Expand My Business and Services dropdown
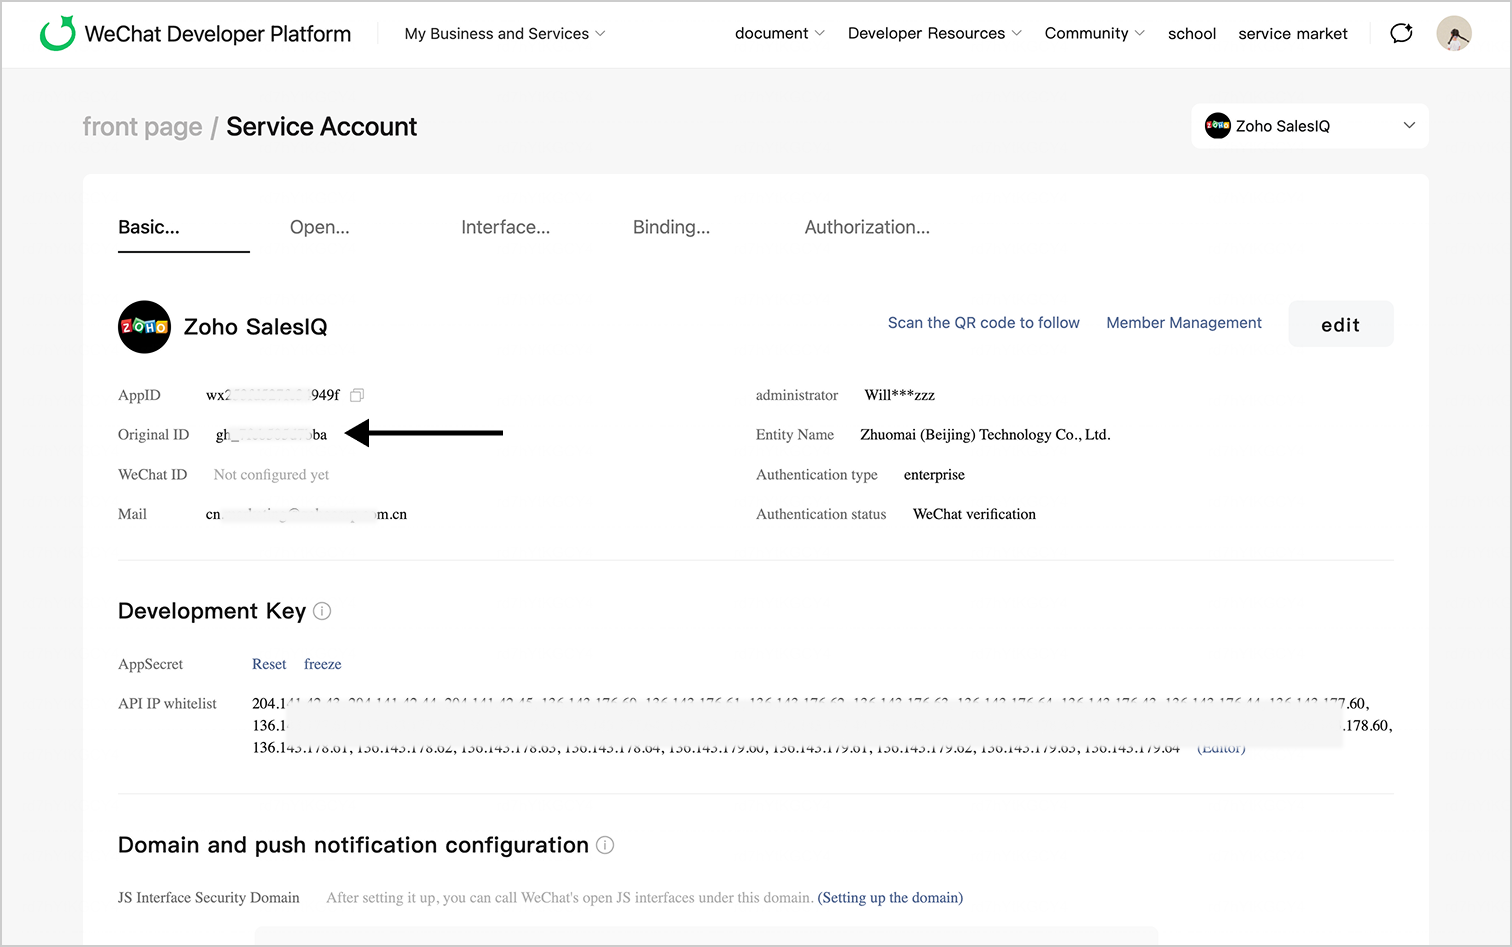Screen dimensions: 1512x947 tap(505, 34)
